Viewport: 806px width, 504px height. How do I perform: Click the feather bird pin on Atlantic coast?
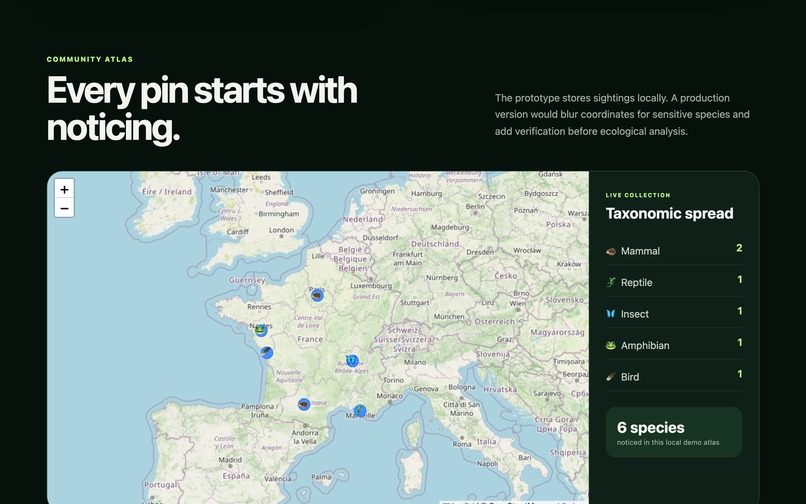[x=266, y=352]
